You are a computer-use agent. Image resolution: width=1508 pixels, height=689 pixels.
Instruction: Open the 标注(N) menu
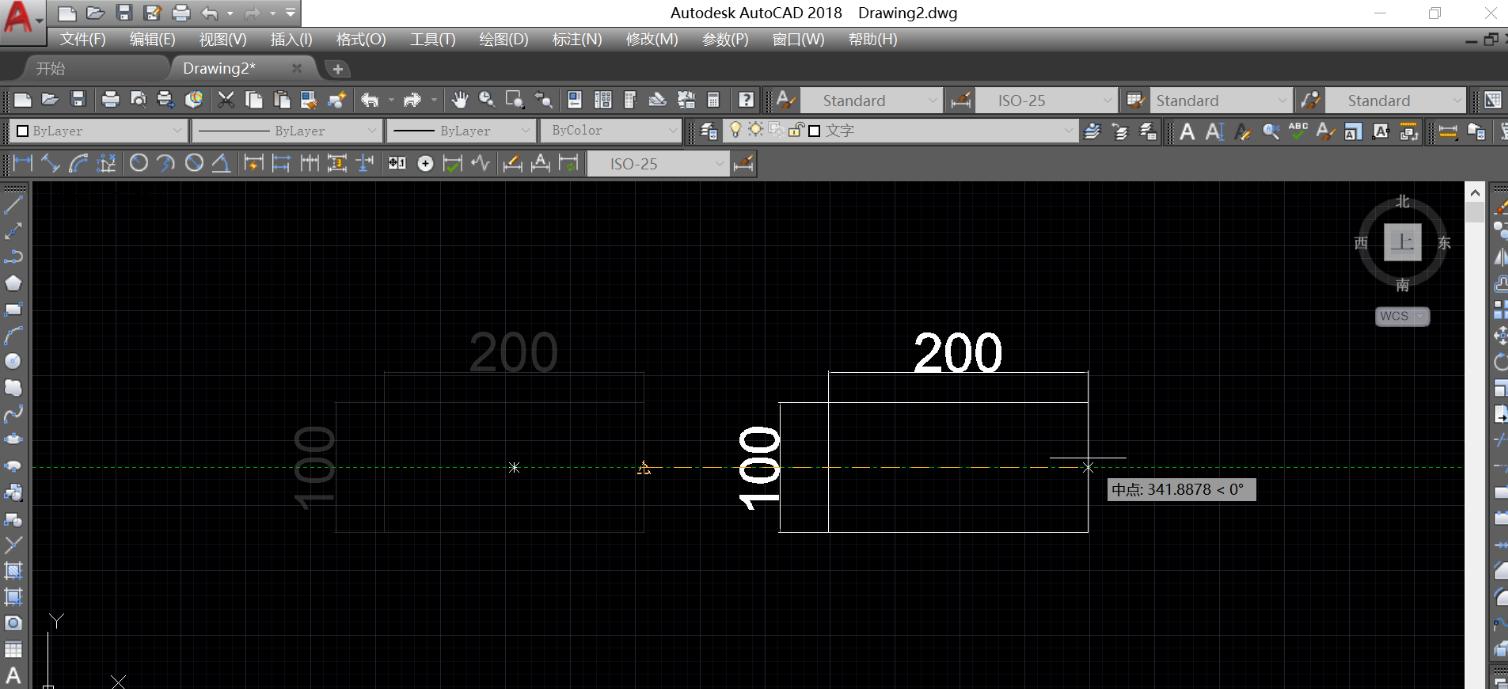click(577, 39)
